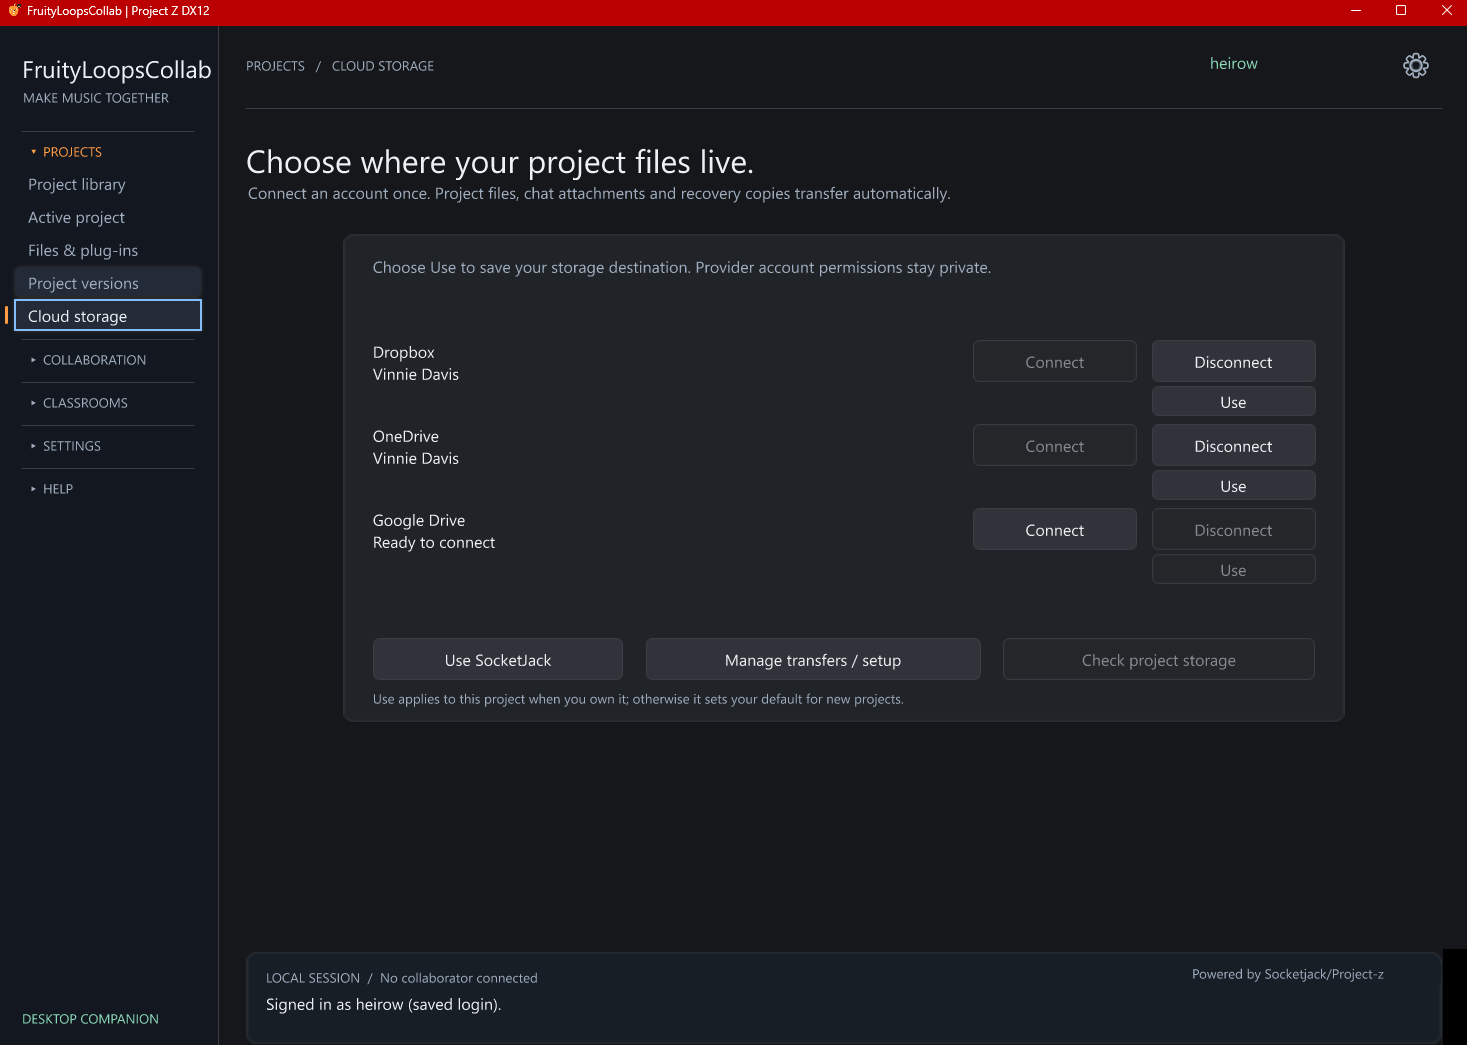Click the FruityLoopsCollab title bar app icon

click(14, 11)
